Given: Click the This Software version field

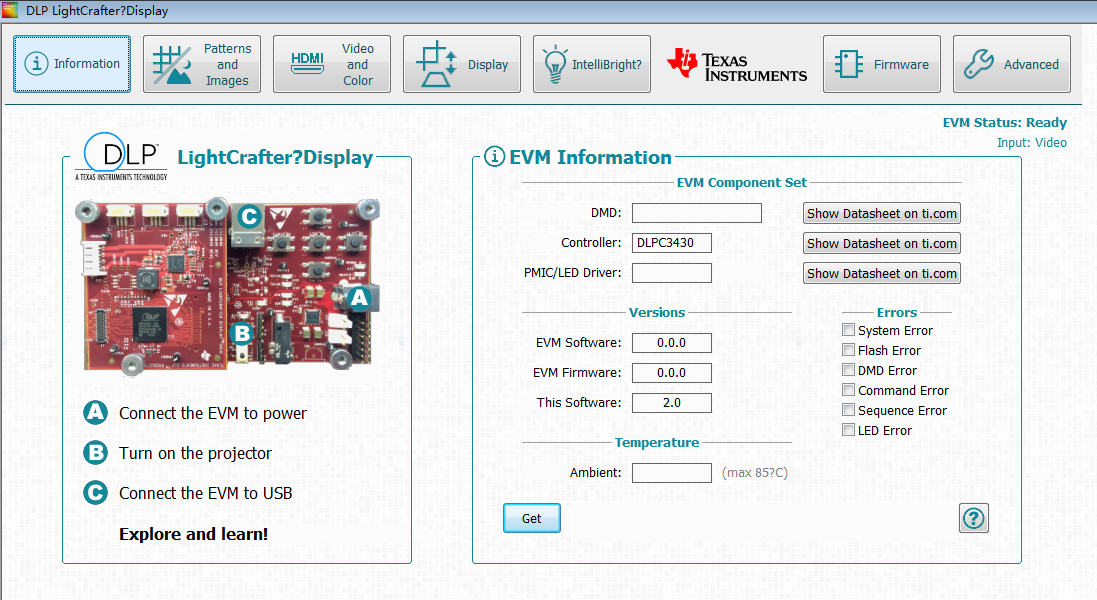Looking at the screenshot, I should point(672,403).
